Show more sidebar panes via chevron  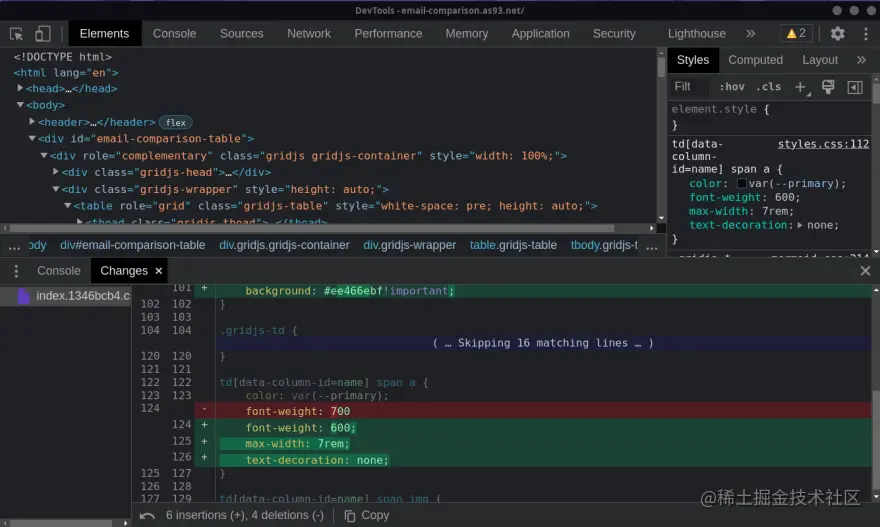861,59
